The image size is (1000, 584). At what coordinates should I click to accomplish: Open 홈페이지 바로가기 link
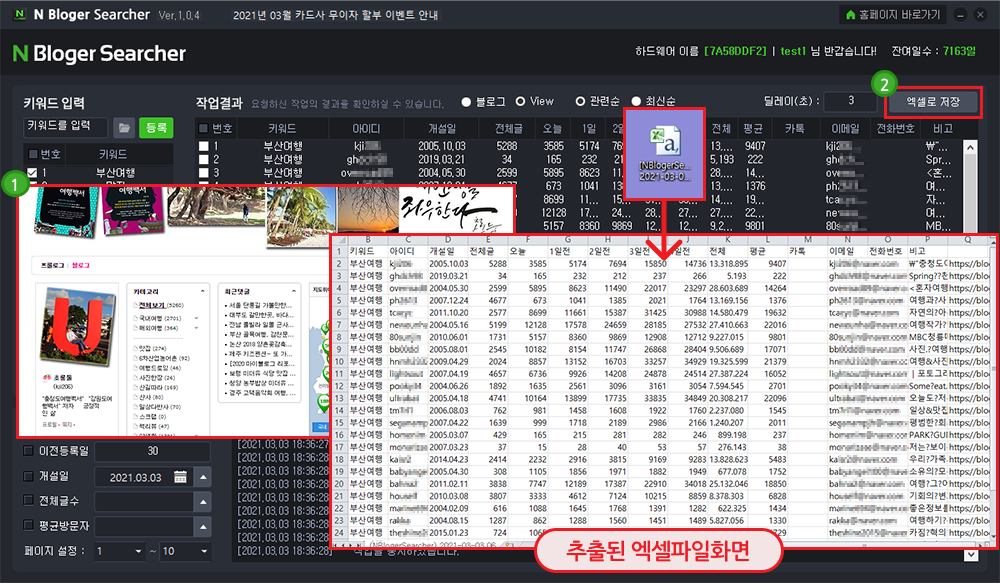pos(893,15)
